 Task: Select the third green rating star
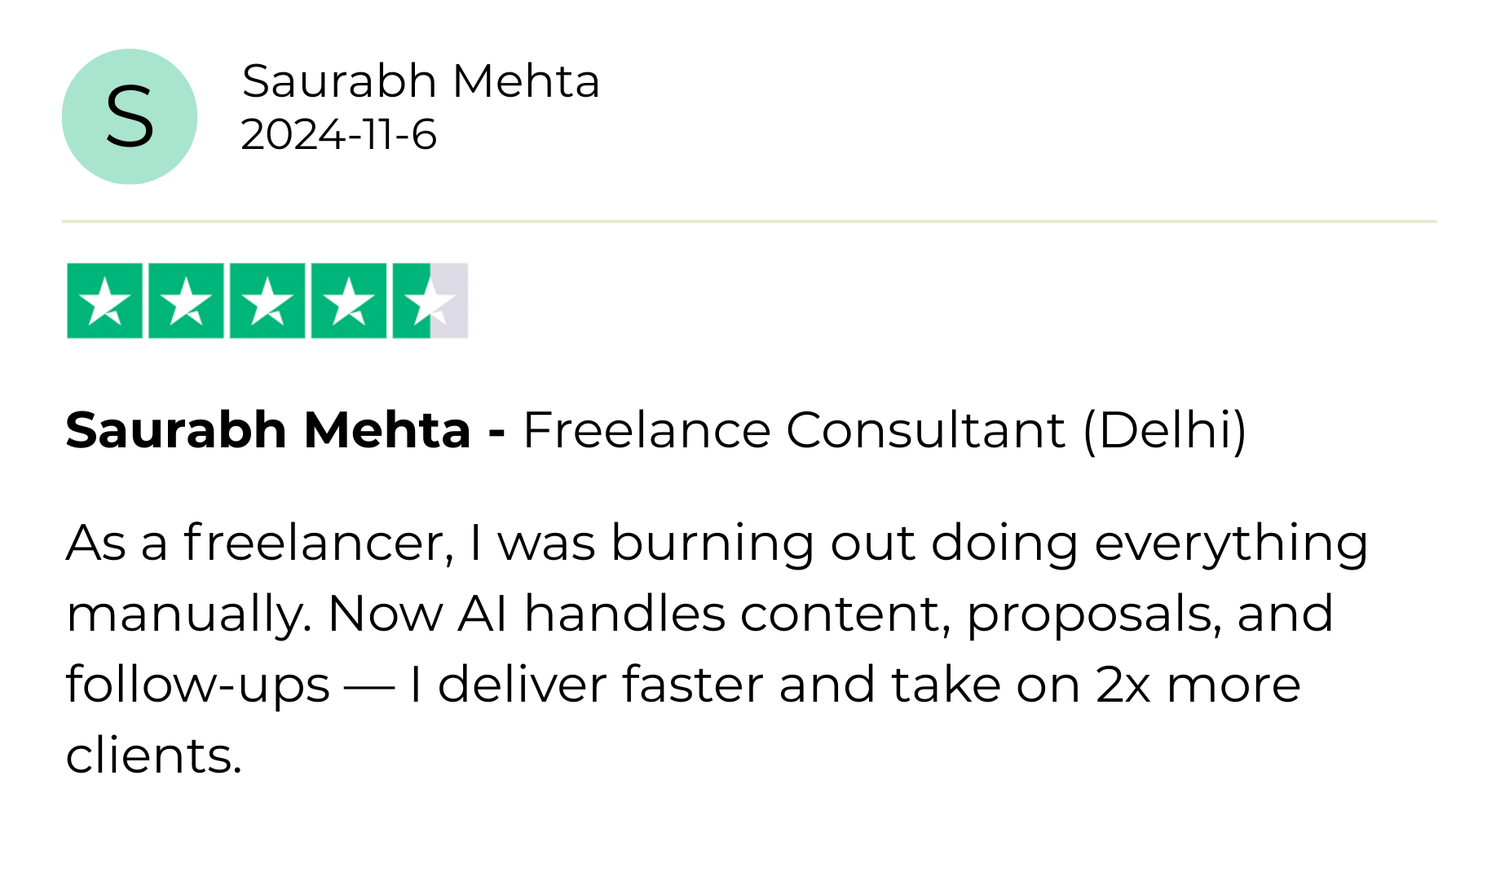tap(267, 301)
